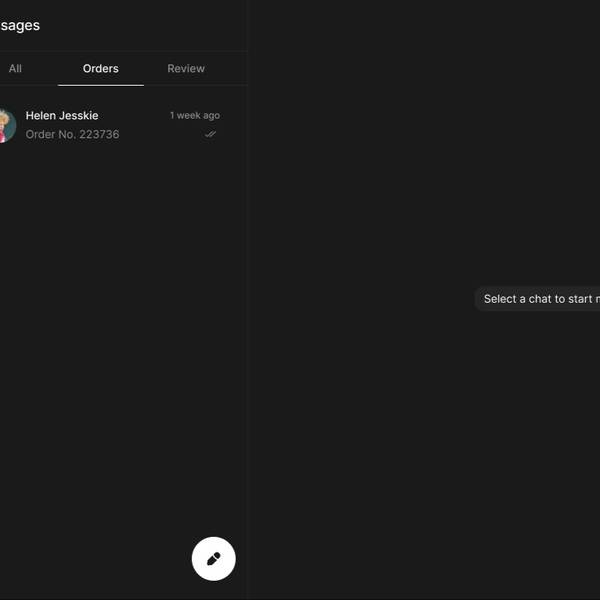Click the Messages panel heading
This screenshot has width=600, height=600.
tap(20, 25)
